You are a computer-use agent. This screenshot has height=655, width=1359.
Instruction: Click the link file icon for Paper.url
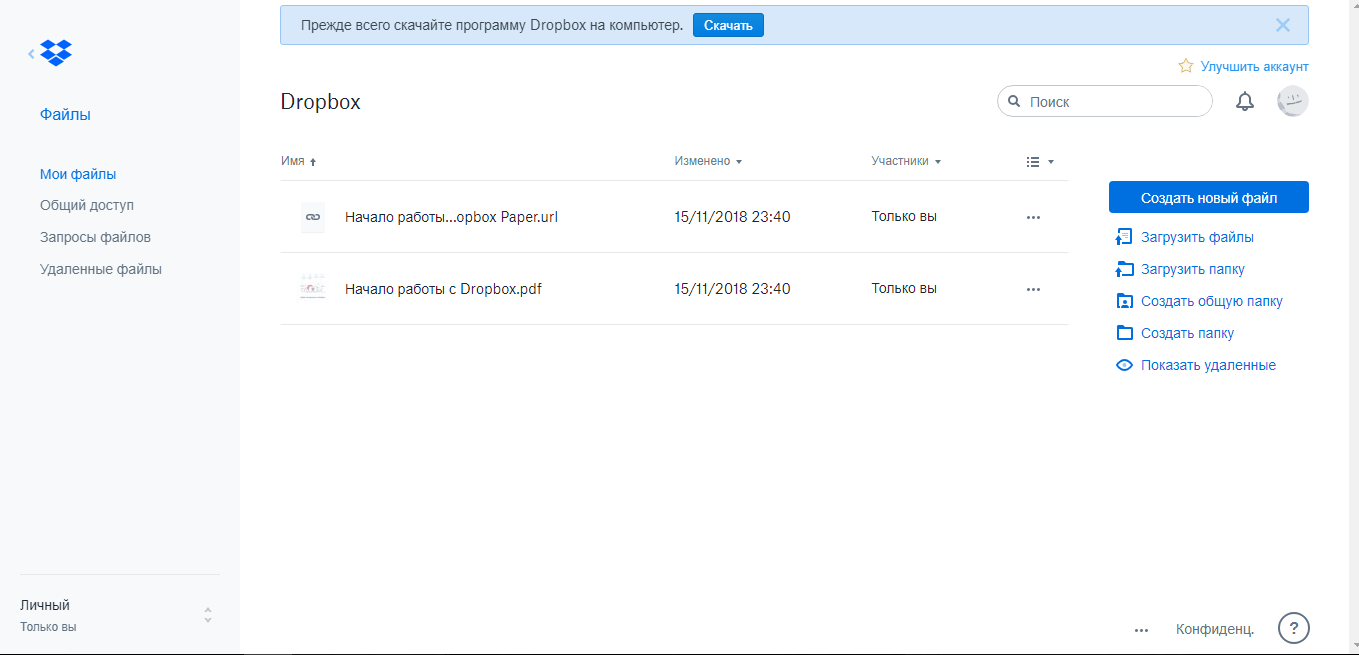pyautogui.click(x=313, y=217)
